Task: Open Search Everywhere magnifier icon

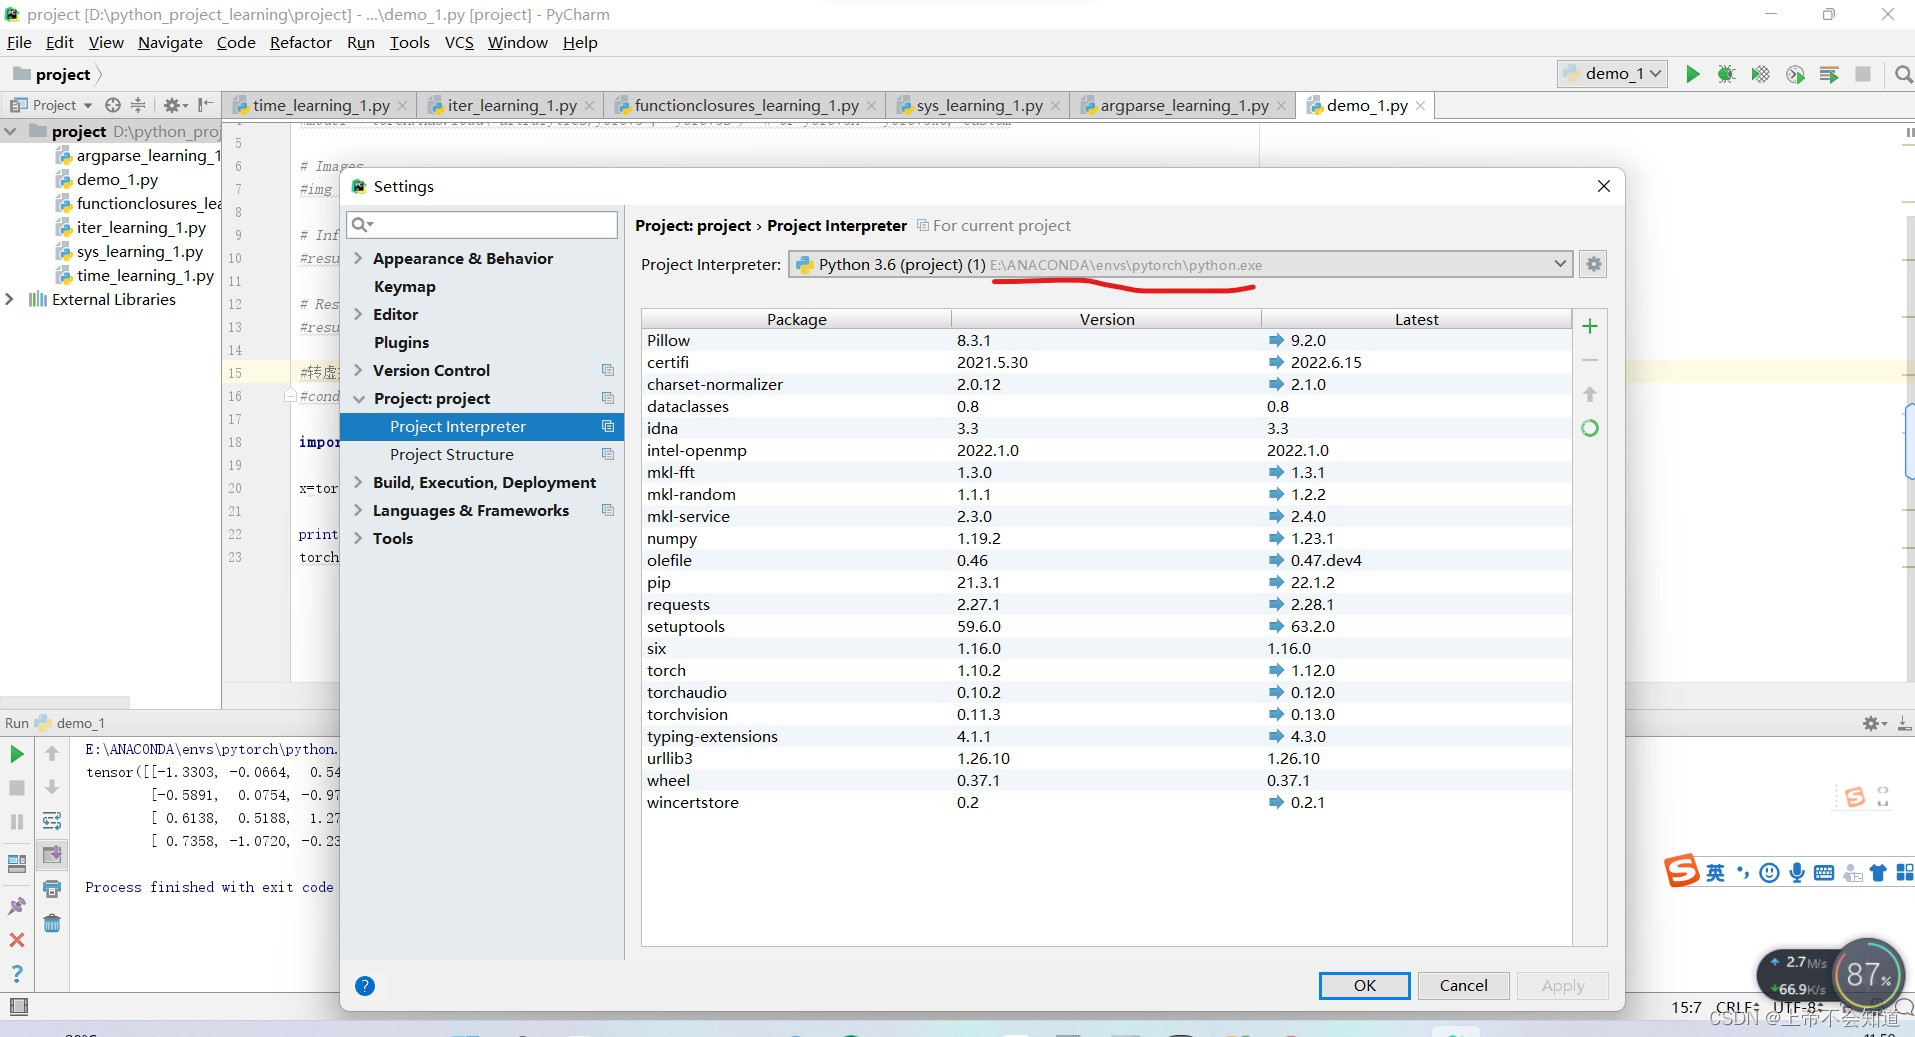Action: (1903, 74)
